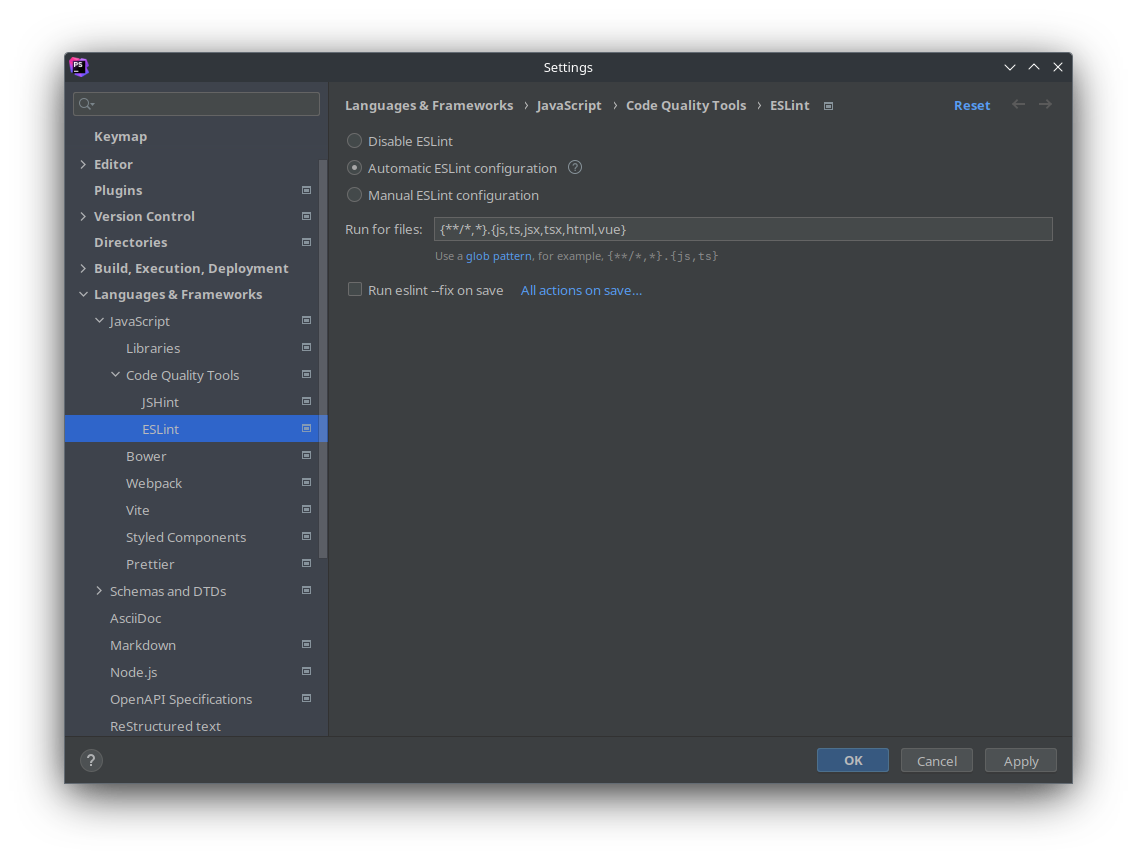Select Manual ESLint configuration radio button
1137x860 pixels.
354,194
